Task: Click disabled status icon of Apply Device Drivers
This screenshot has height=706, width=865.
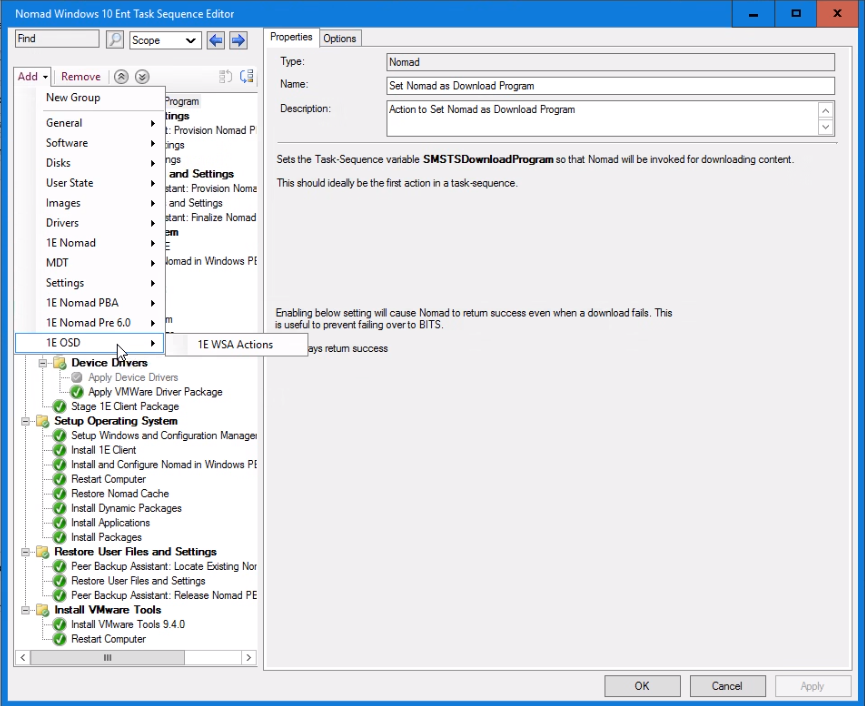Action: pos(77,377)
